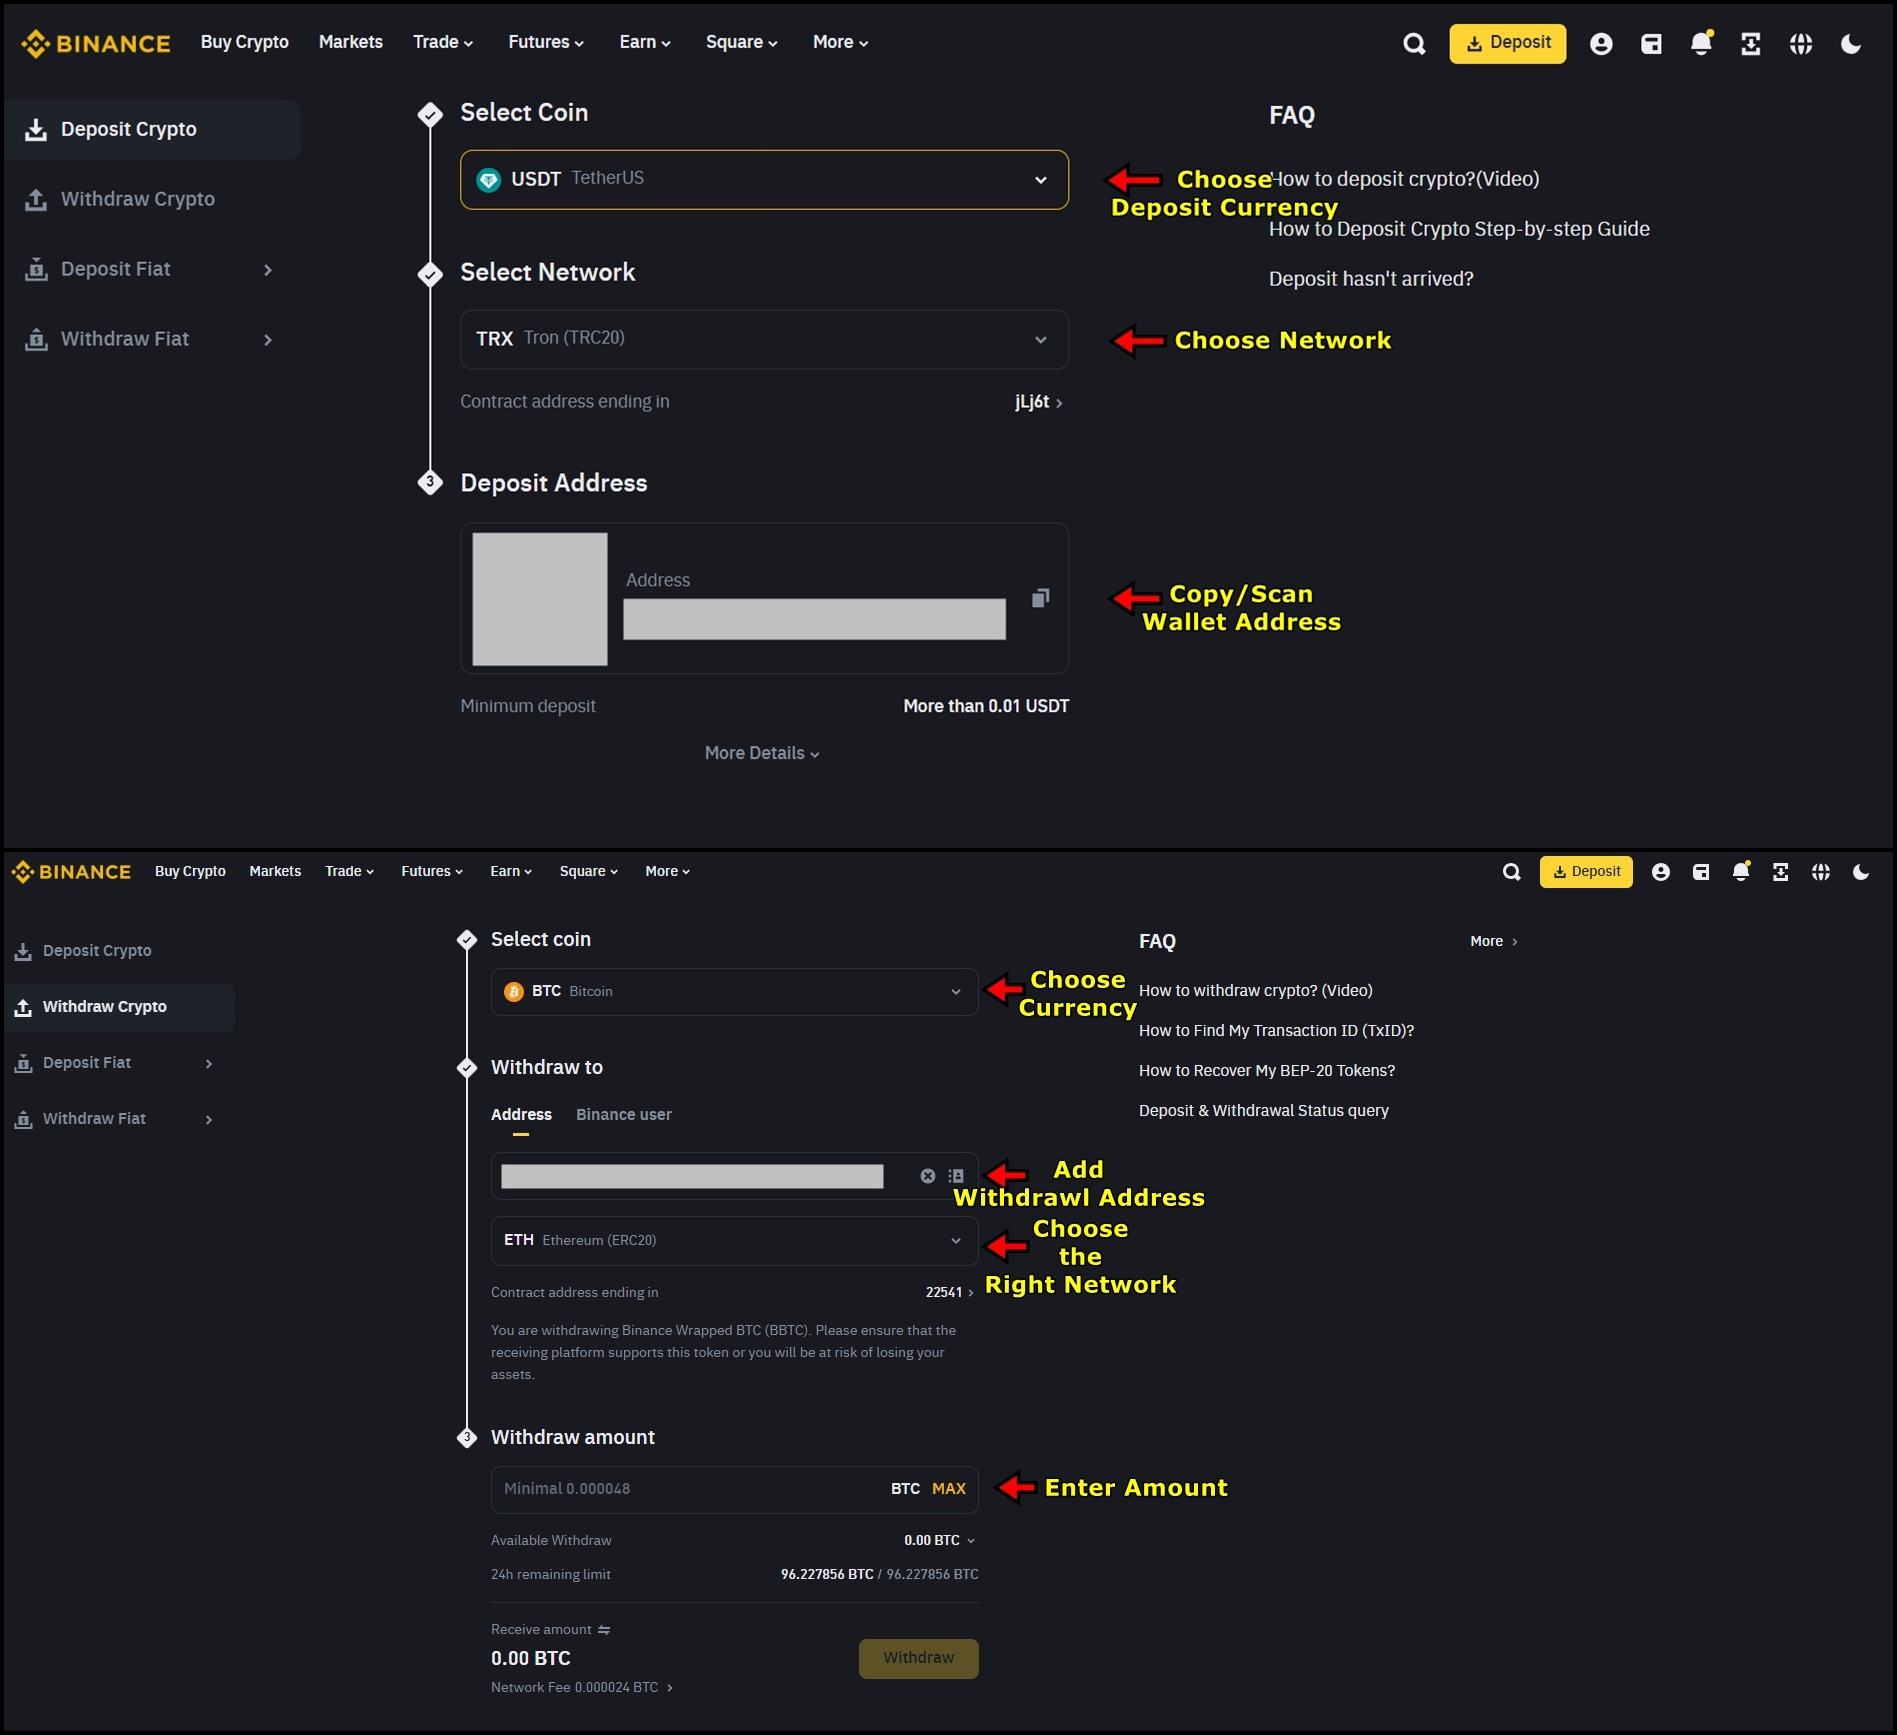The width and height of the screenshot is (1897, 1735).
Task: Click the yellow Deposit button in top header
Action: pyautogui.click(x=1508, y=43)
